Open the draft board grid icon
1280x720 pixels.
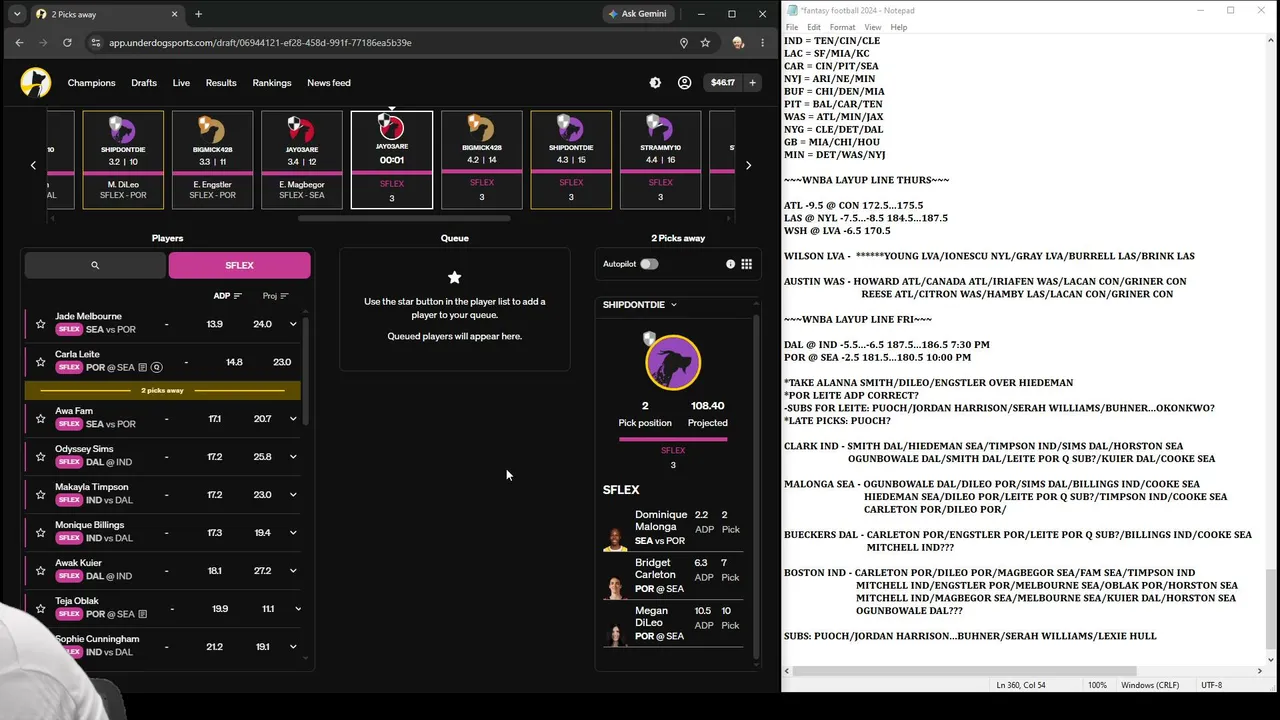(746, 264)
